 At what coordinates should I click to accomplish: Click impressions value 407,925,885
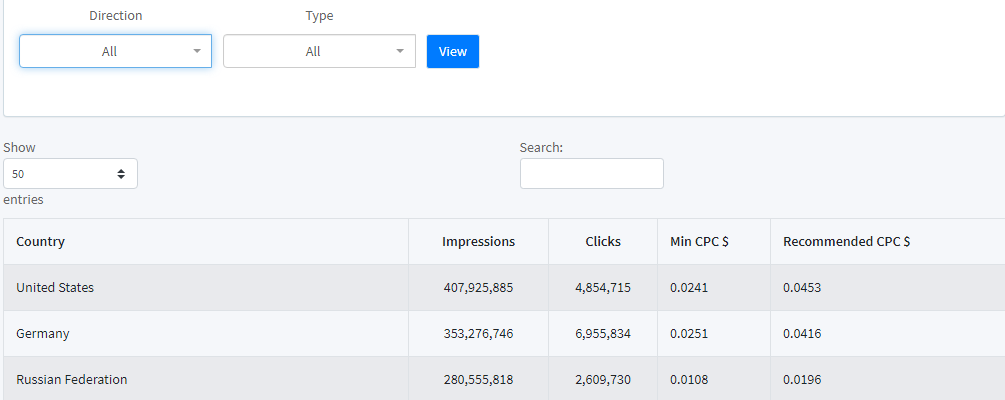(x=478, y=287)
